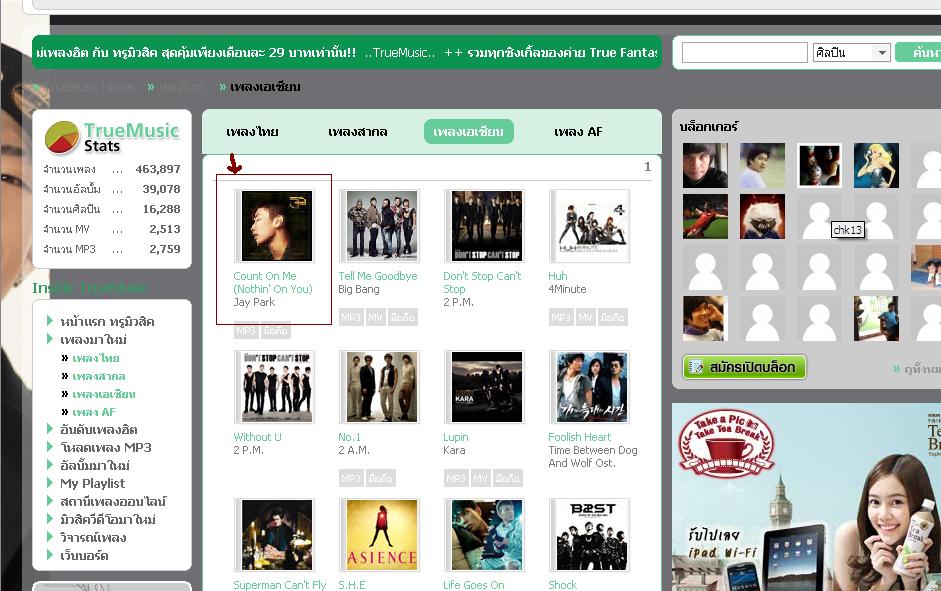The image size is (941, 591).
Task: Switch to the เพลง AF tab
Action: click(x=578, y=131)
